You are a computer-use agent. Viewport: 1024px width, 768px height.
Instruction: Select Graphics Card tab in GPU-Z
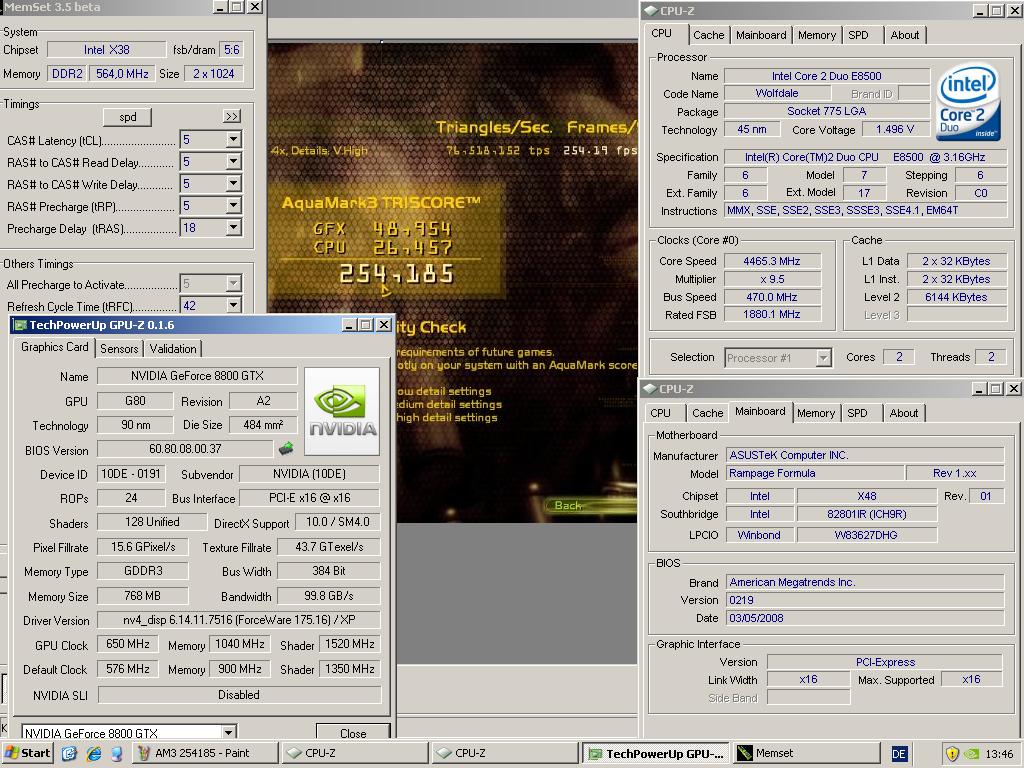point(54,347)
